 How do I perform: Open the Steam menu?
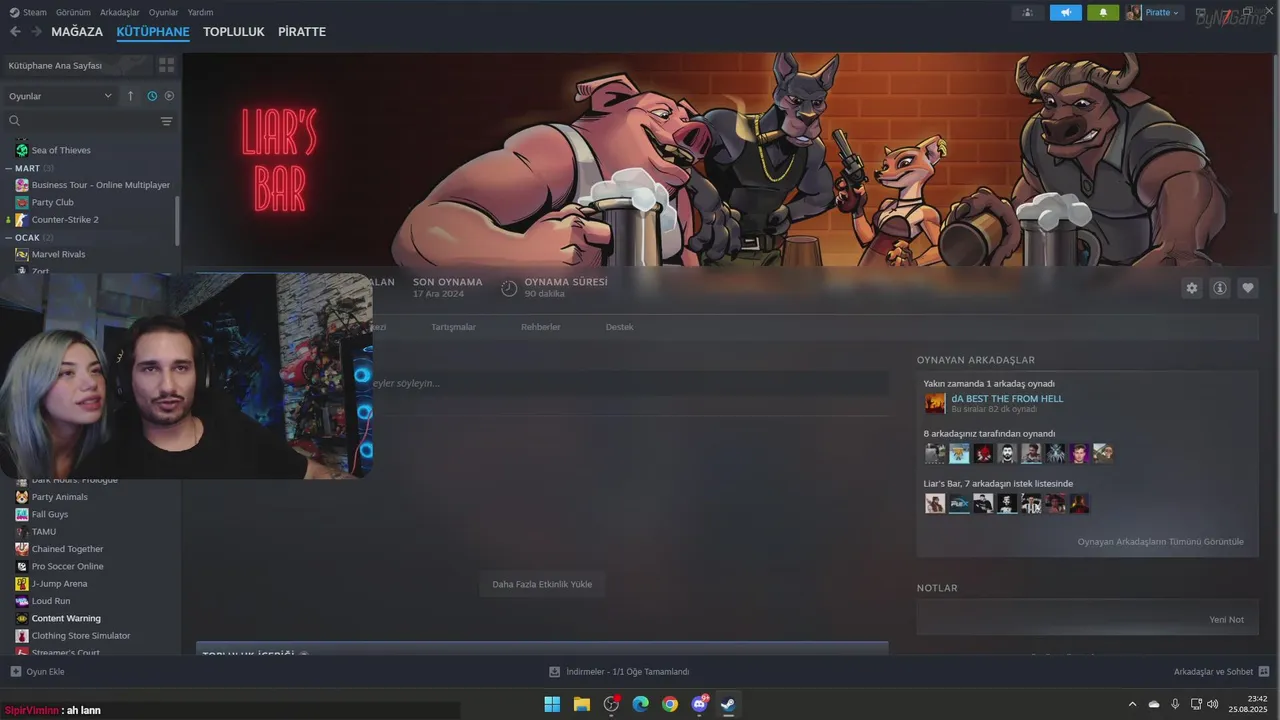point(29,12)
